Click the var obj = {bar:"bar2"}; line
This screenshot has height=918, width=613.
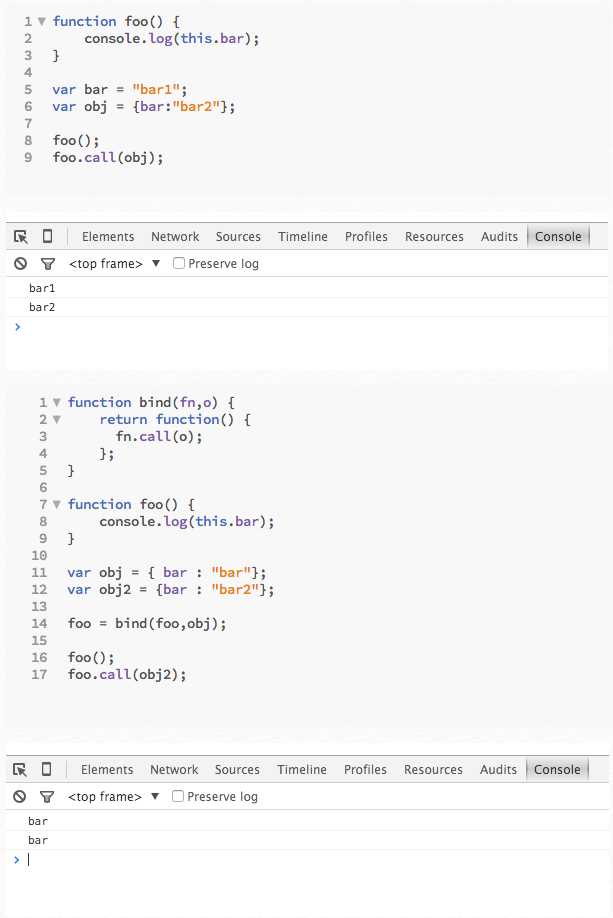tap(143, 107)
